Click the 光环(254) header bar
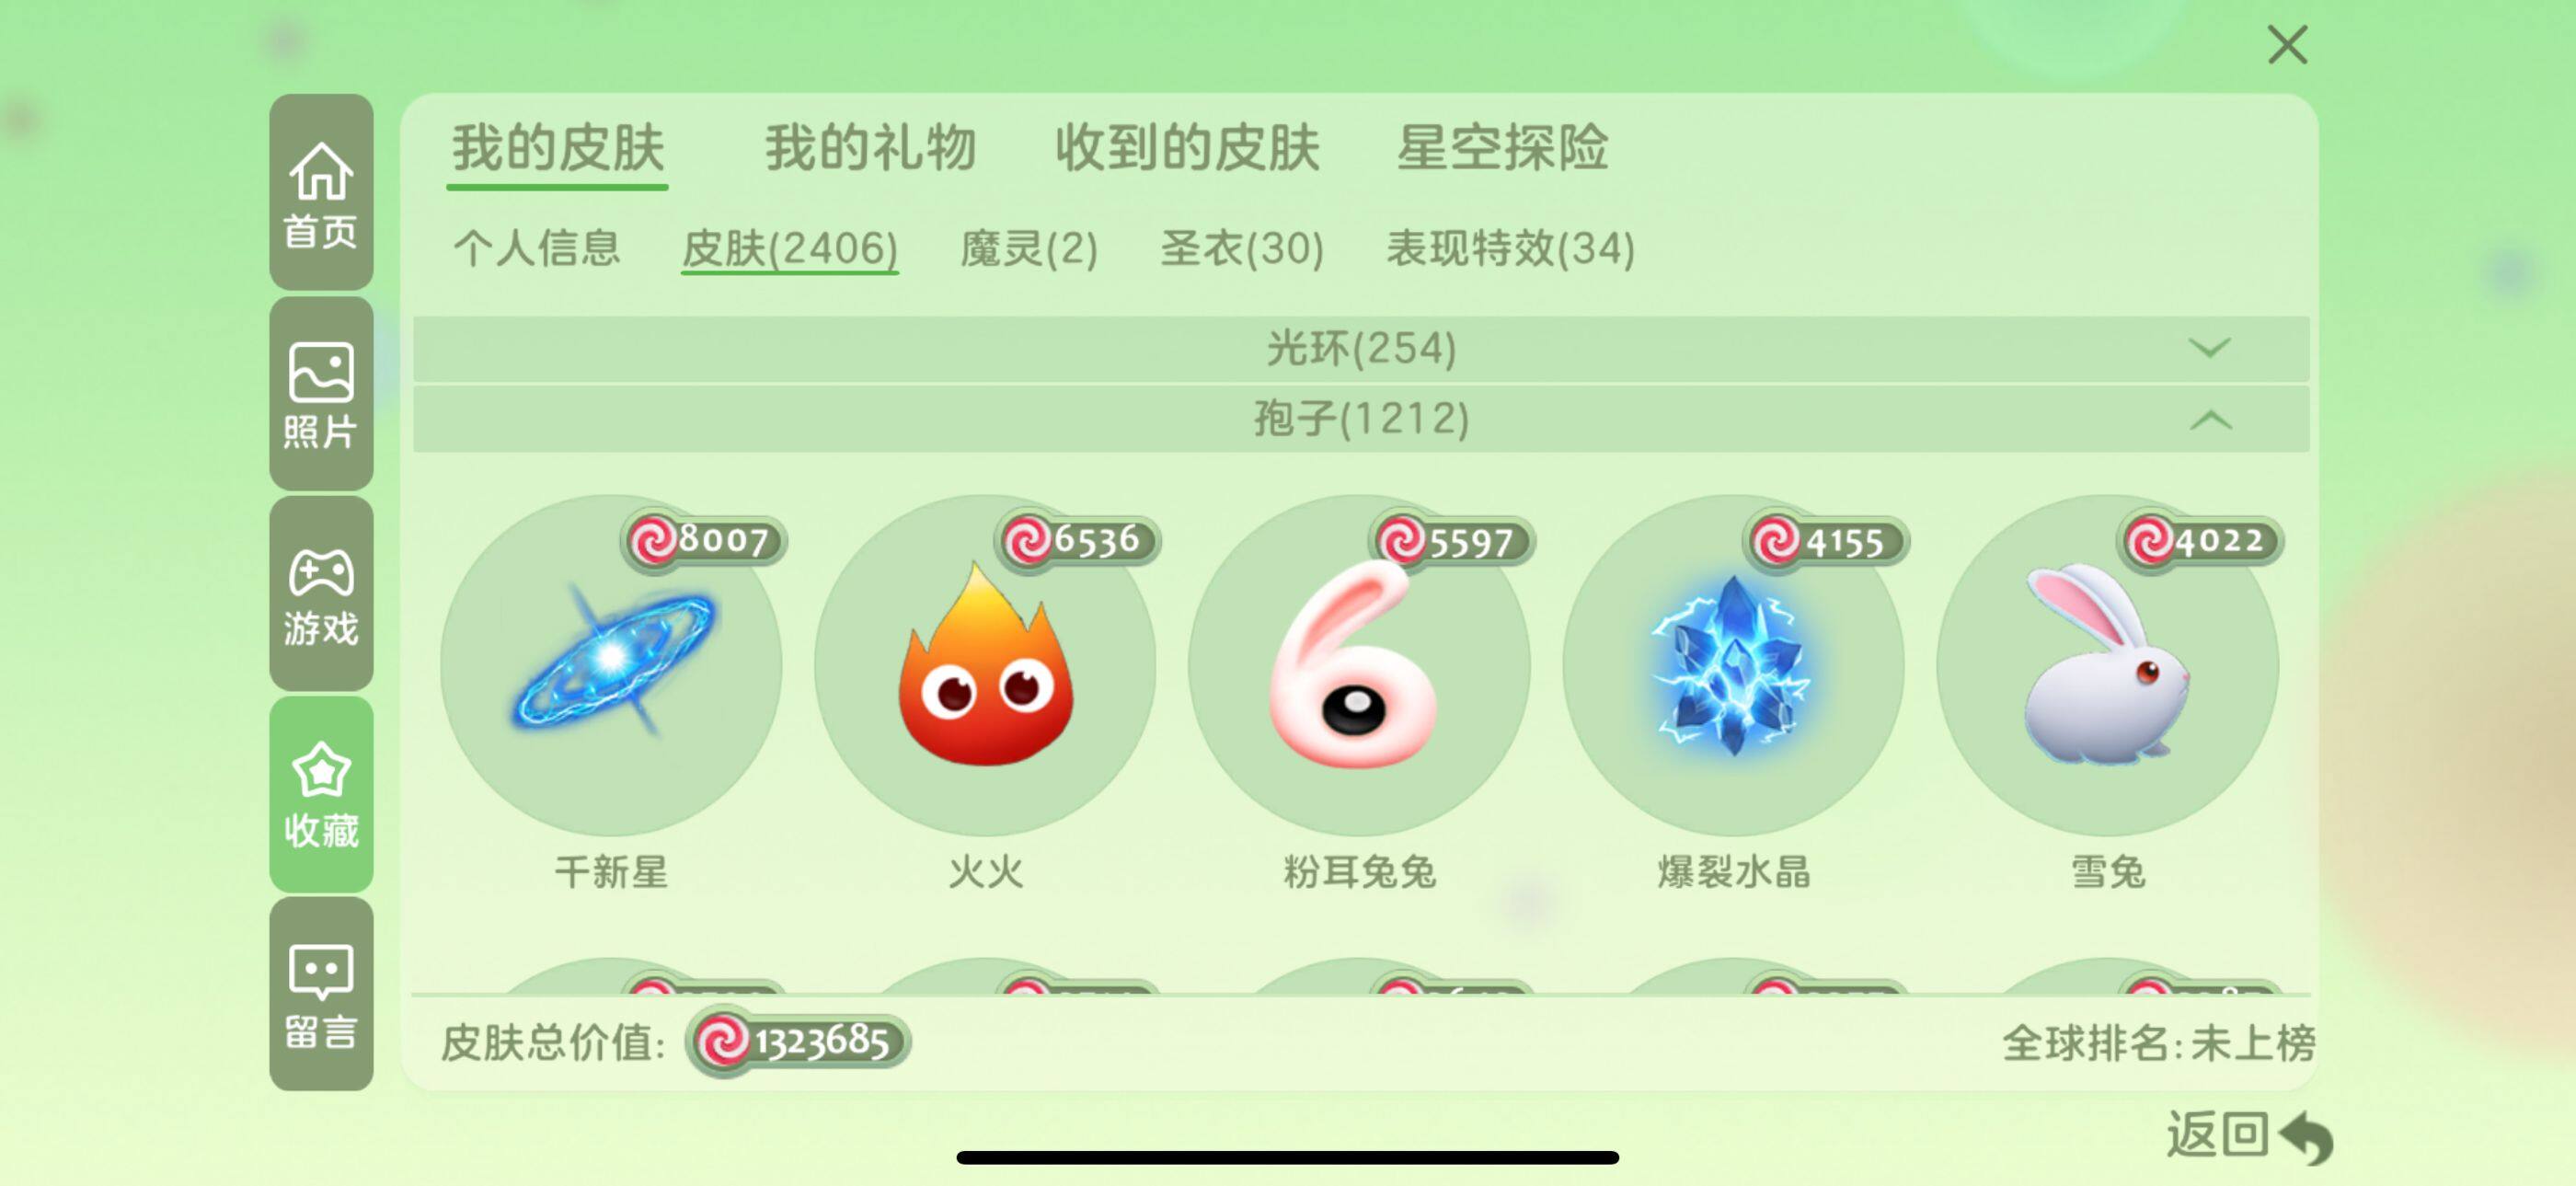Screen dimensions: 2576x1186 point(1361,349)
